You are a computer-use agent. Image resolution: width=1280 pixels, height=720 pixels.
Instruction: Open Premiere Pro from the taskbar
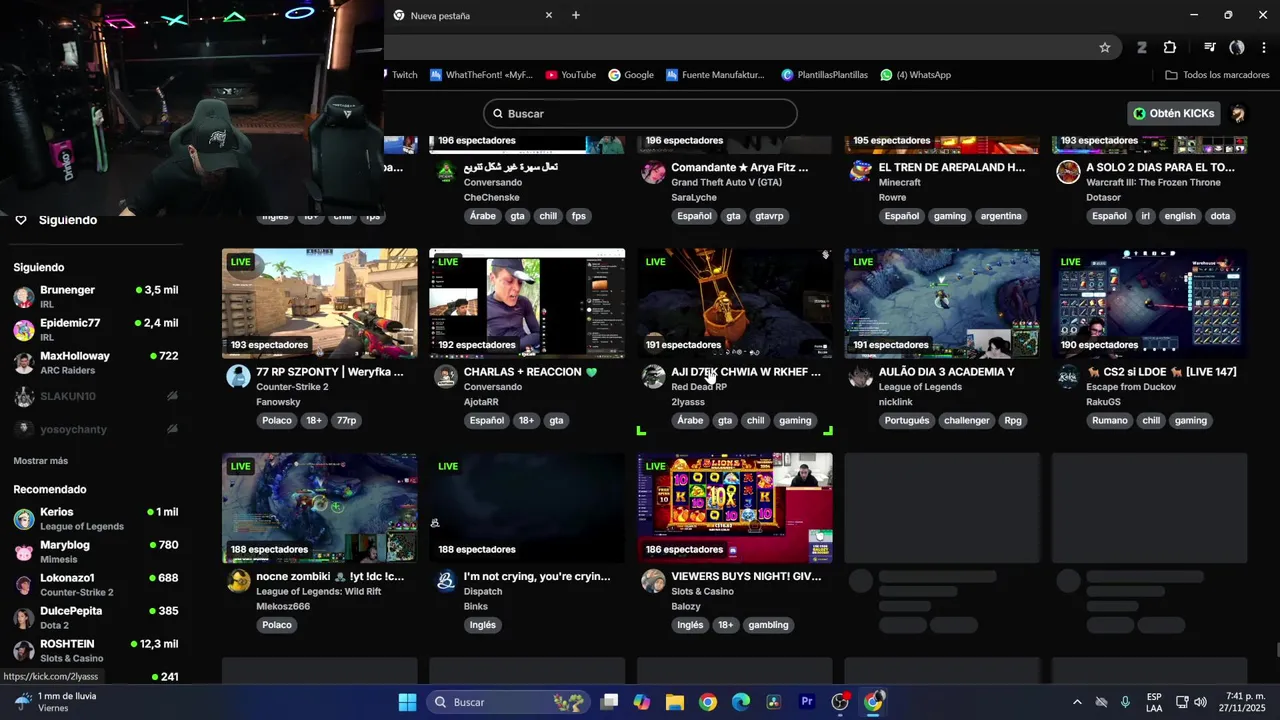point(807,702)
